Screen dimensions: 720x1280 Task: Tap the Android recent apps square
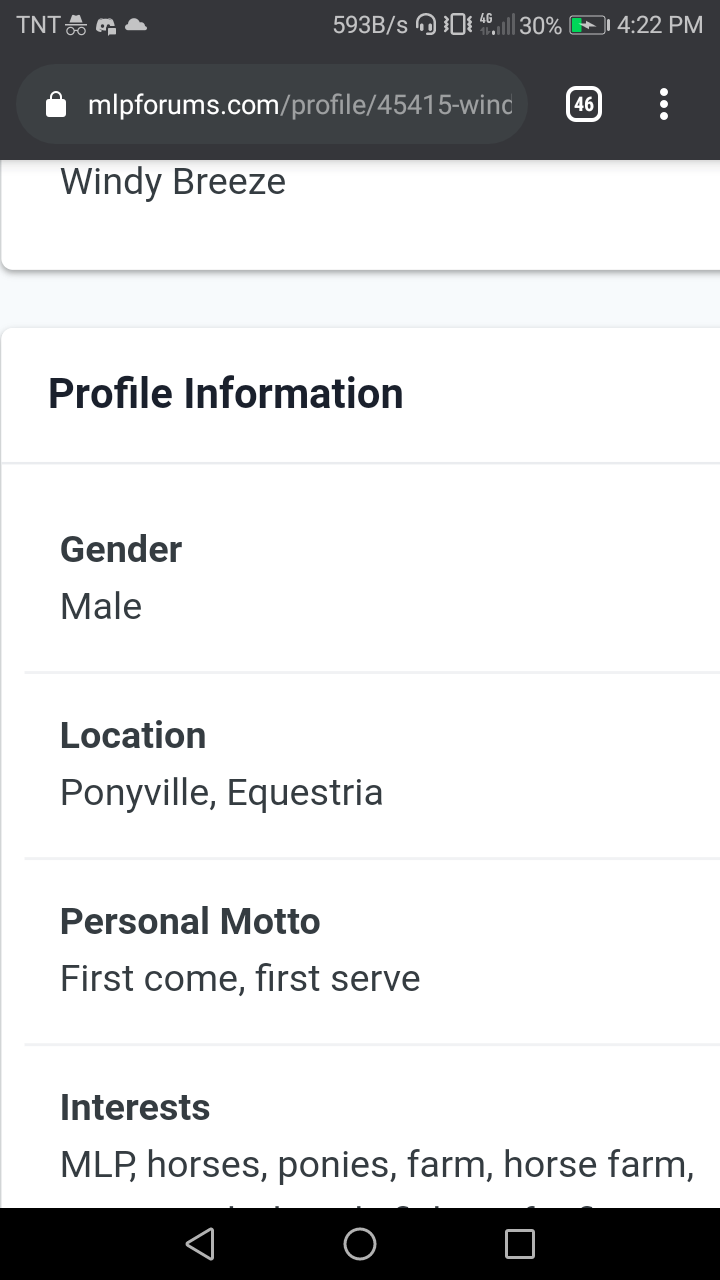520,1244
